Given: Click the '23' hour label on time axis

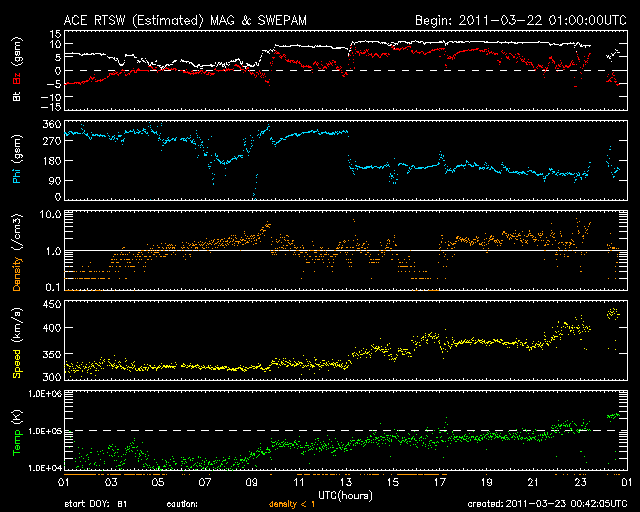Looking at the screenshot, I should 580,483.
